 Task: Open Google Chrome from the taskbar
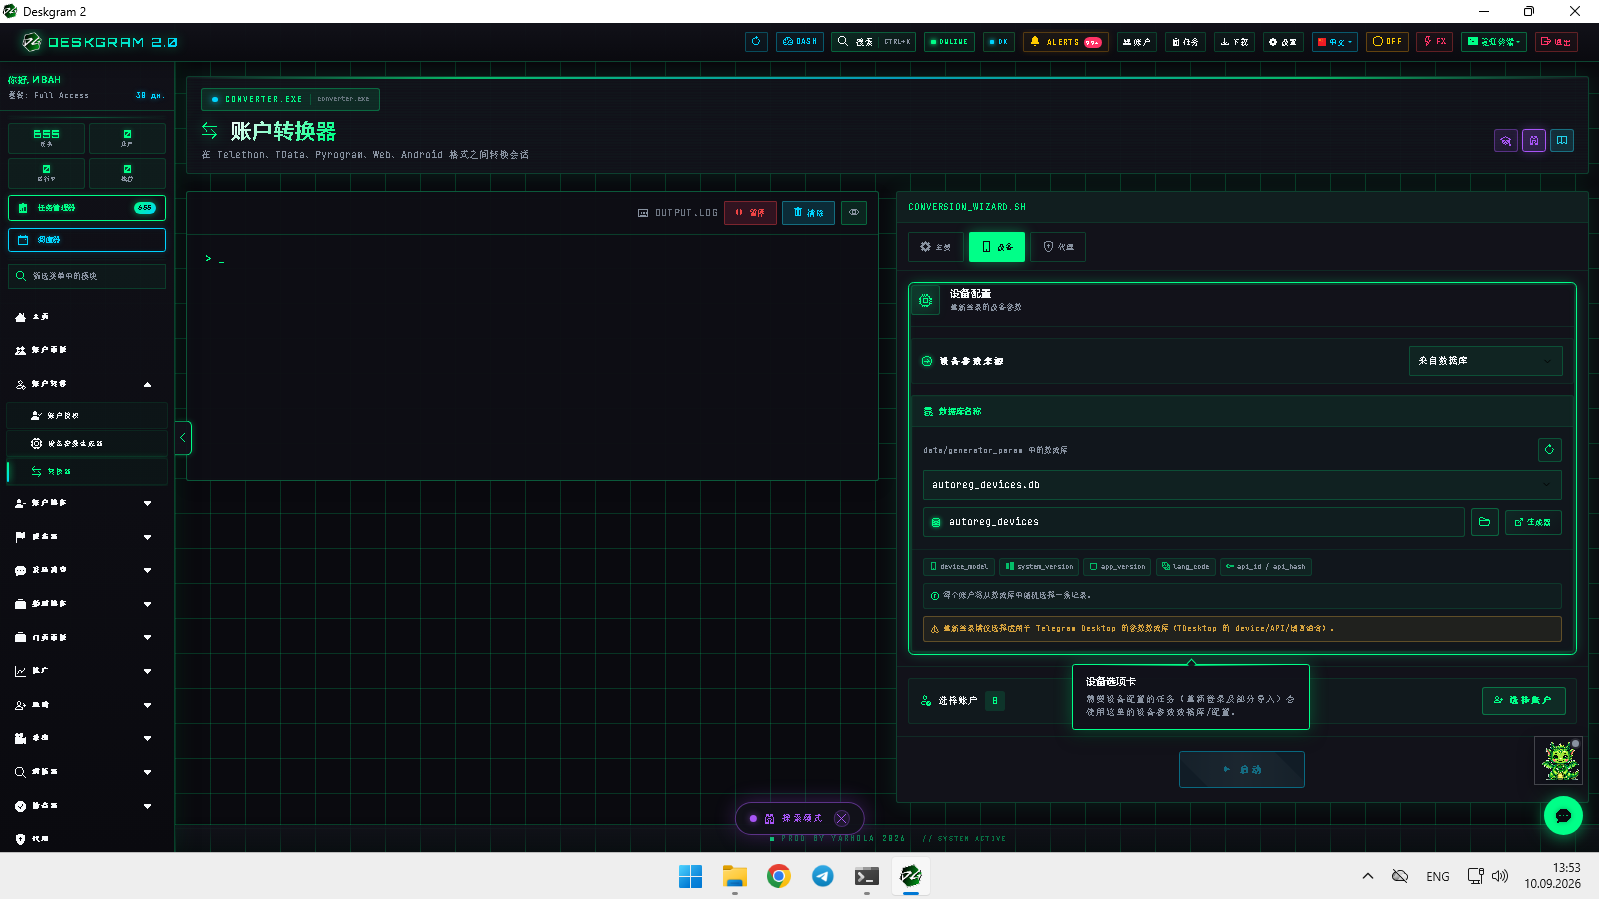(779, 877)
